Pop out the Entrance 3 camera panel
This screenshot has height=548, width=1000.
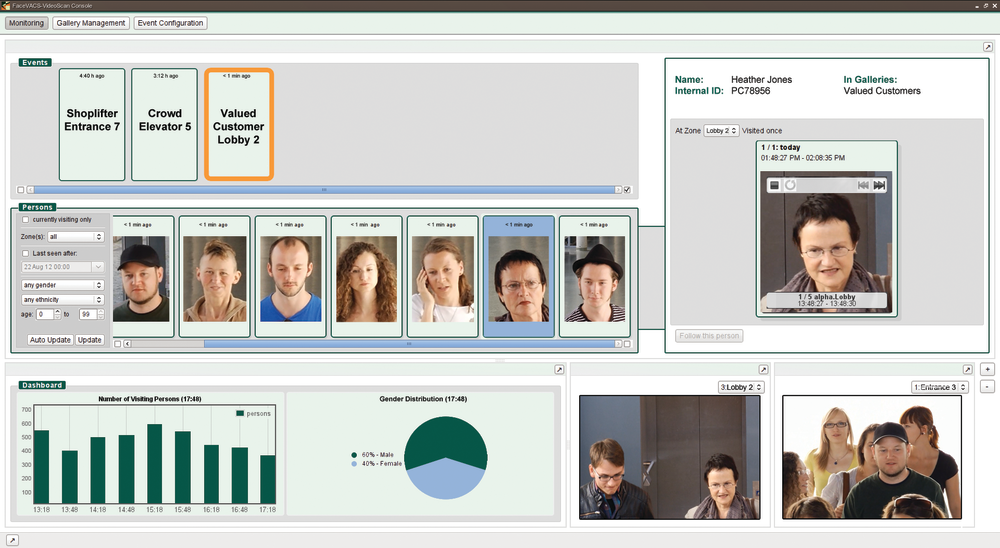967,370
